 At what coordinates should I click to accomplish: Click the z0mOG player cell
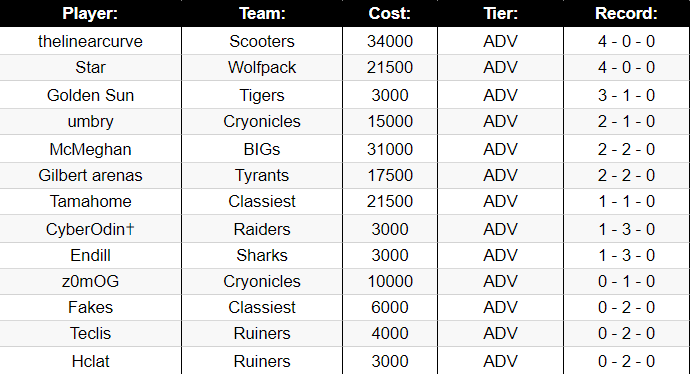coord(90,282)
